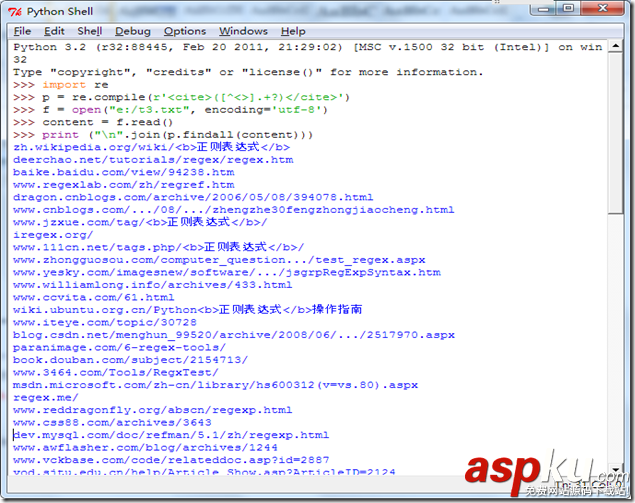Viewport: 635px width, 503px height.
Task: Click the zhengzhe30fengzhongjiaocheng.html line
Action: point(233,210)
